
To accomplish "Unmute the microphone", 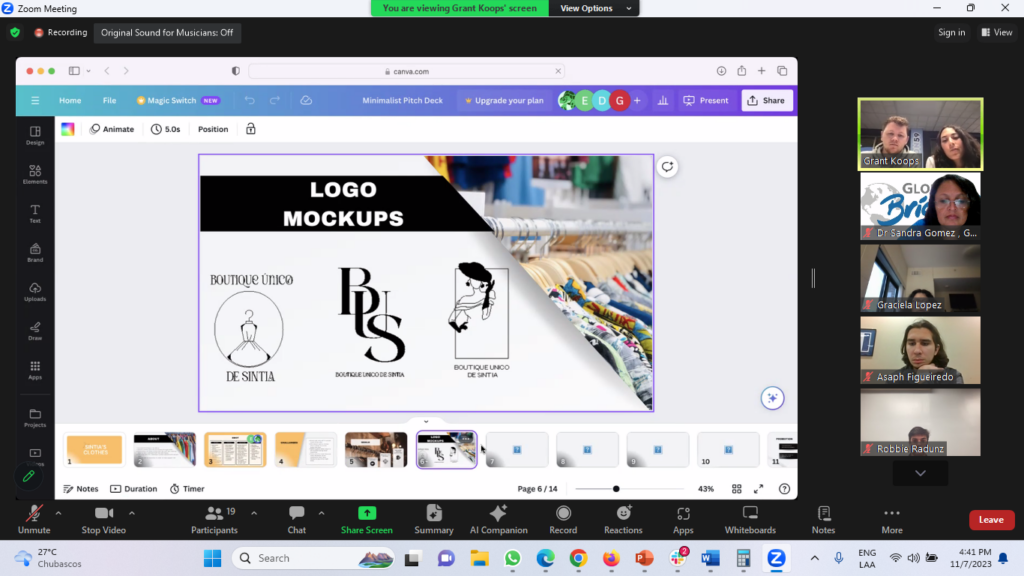I will (34, 513).
